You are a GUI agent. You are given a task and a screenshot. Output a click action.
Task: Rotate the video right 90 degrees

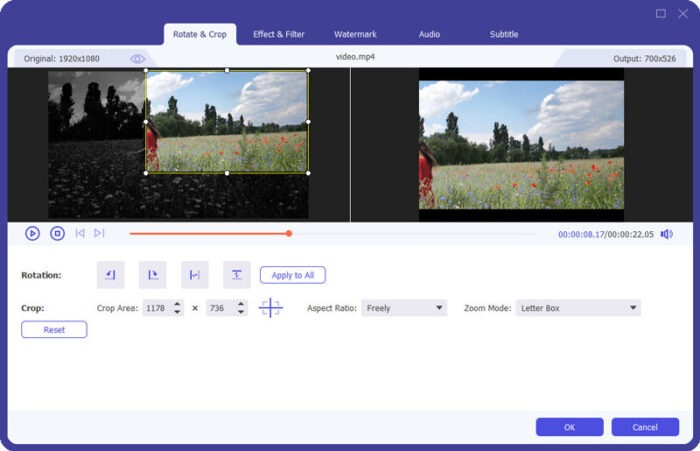point(153,275)
